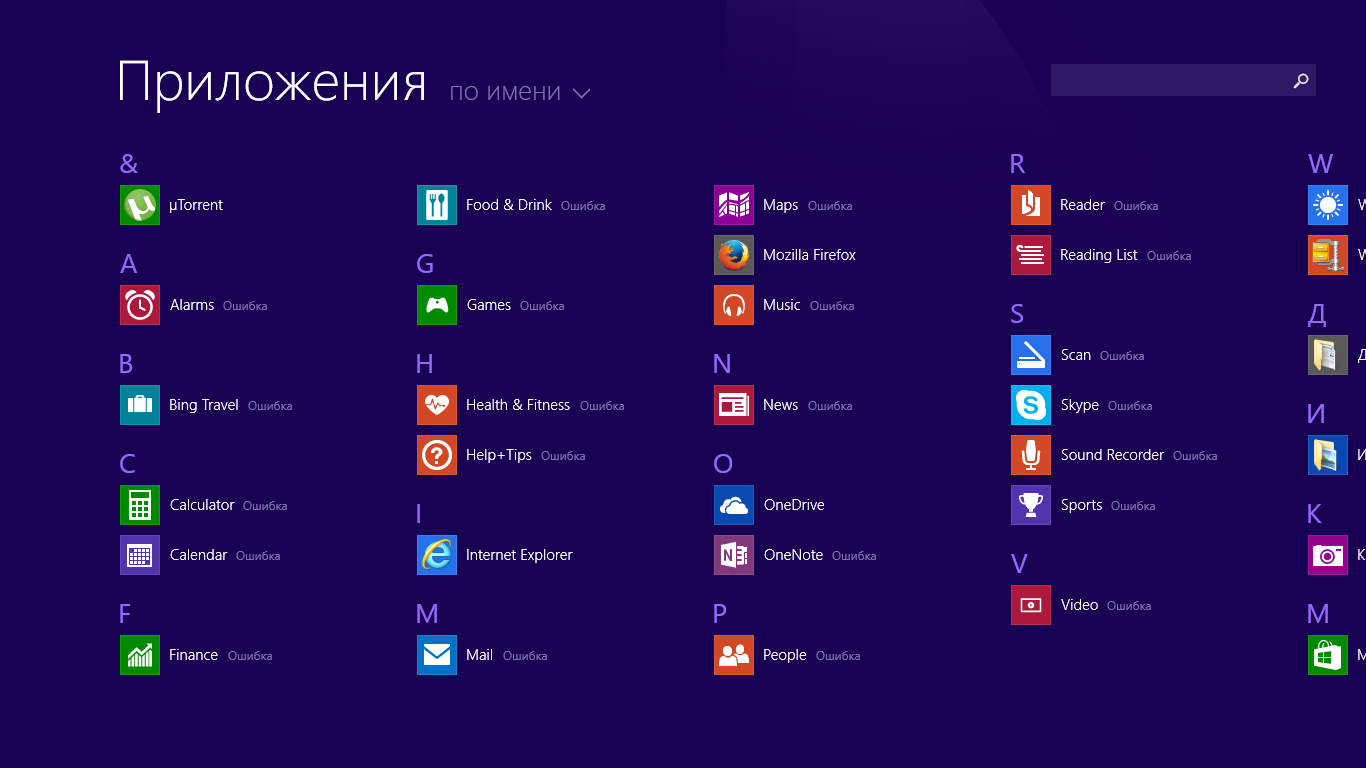The height and width of the screenshot is (768, 1366).
Task: Open the green Store shopping bag icon
Action: coord(1328,655)
